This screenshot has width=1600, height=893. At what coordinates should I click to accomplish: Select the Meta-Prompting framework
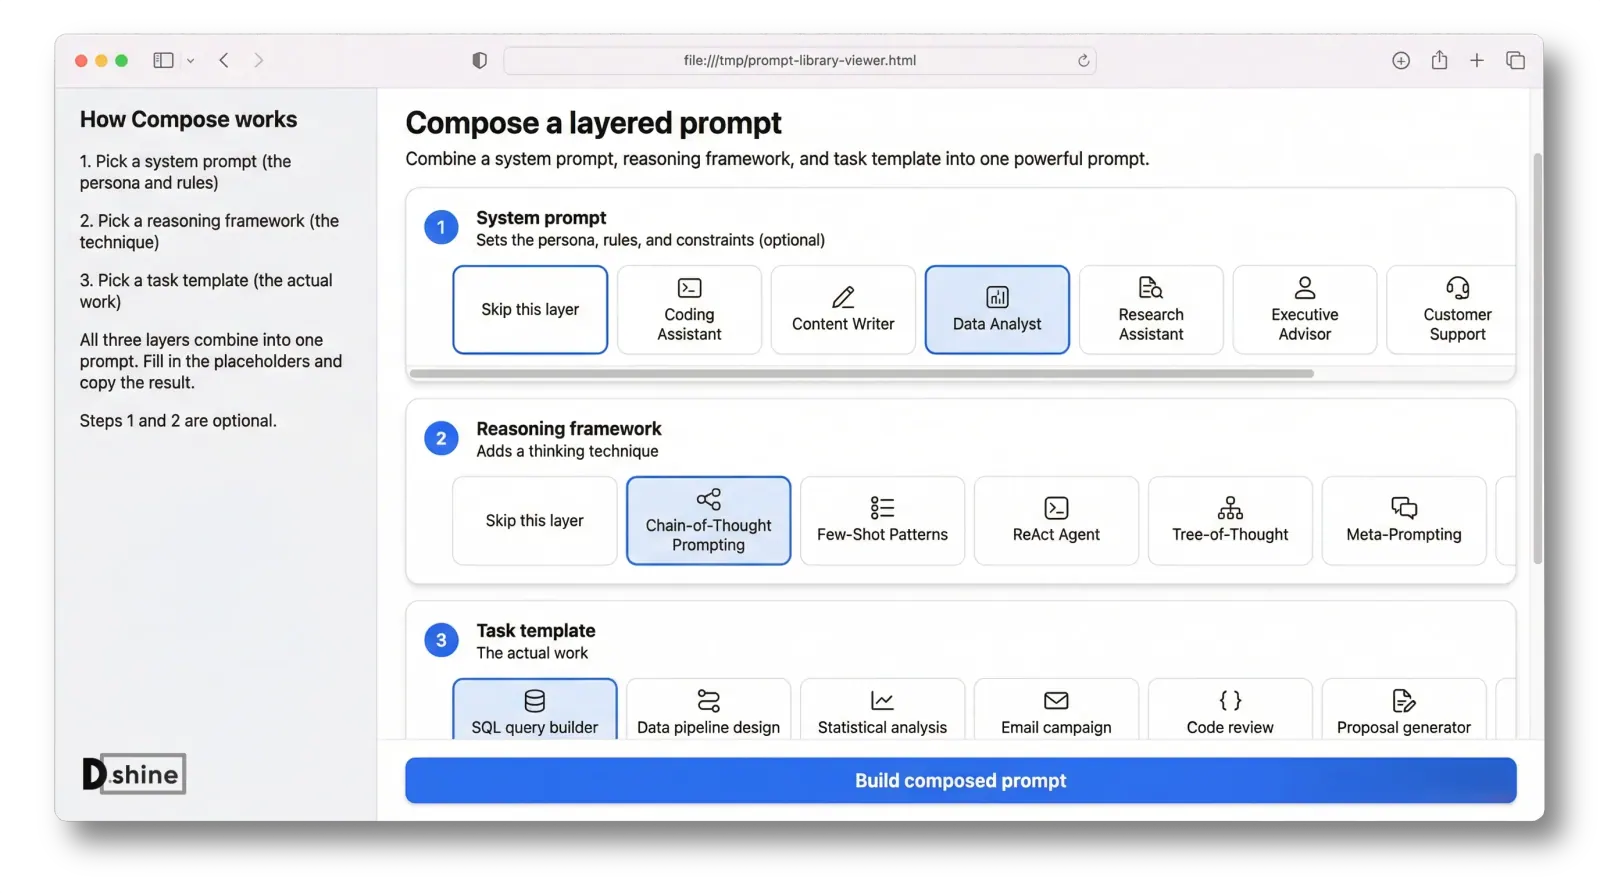[x=1404, y=521]
